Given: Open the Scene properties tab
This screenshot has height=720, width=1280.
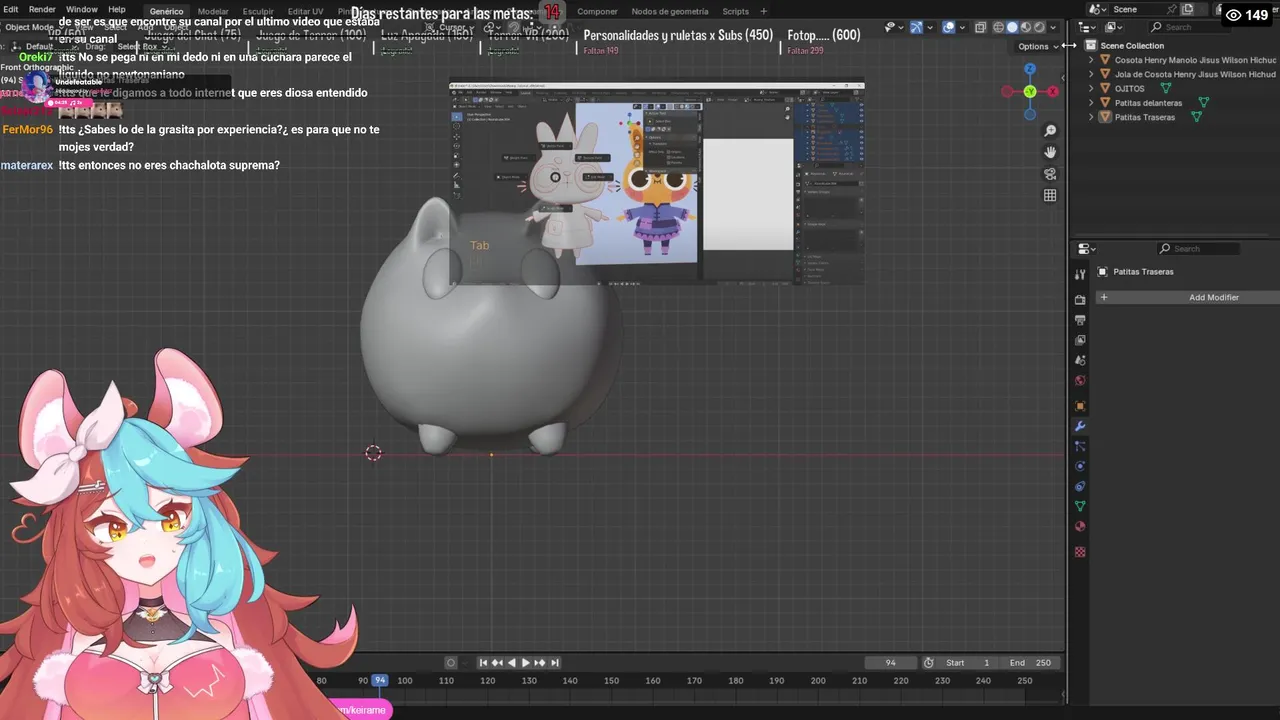Looking at the screenshot, I should click(x=1080, y=360).
